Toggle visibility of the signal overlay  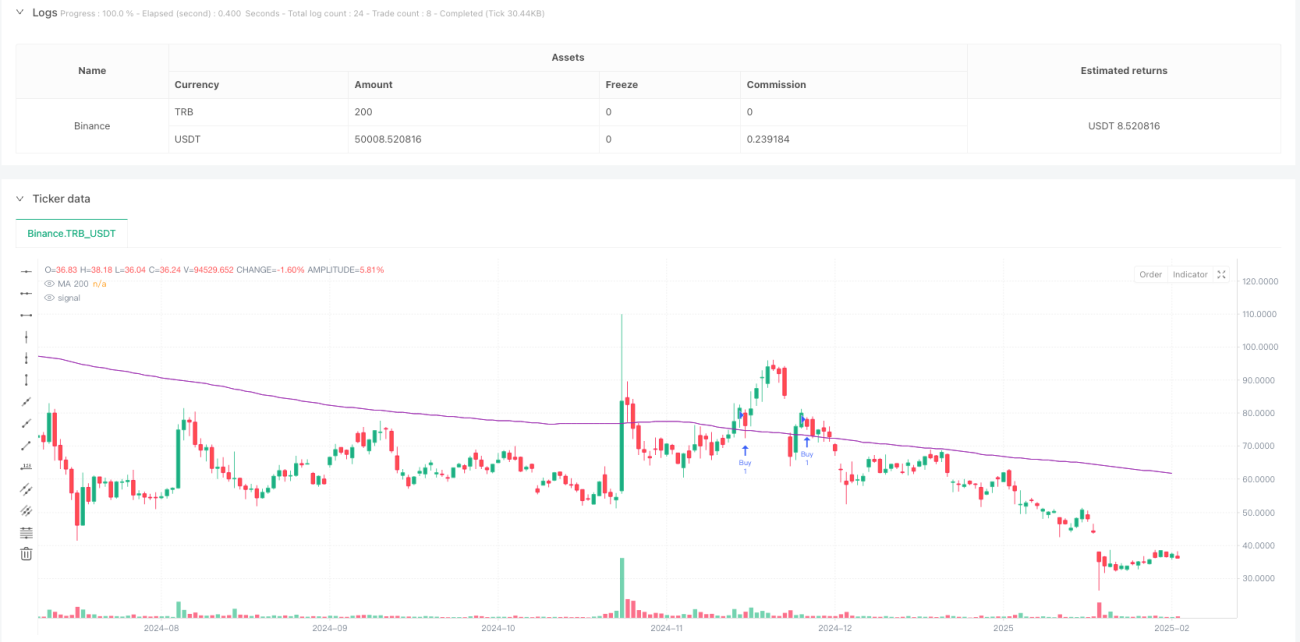click(x=50, y=298)
